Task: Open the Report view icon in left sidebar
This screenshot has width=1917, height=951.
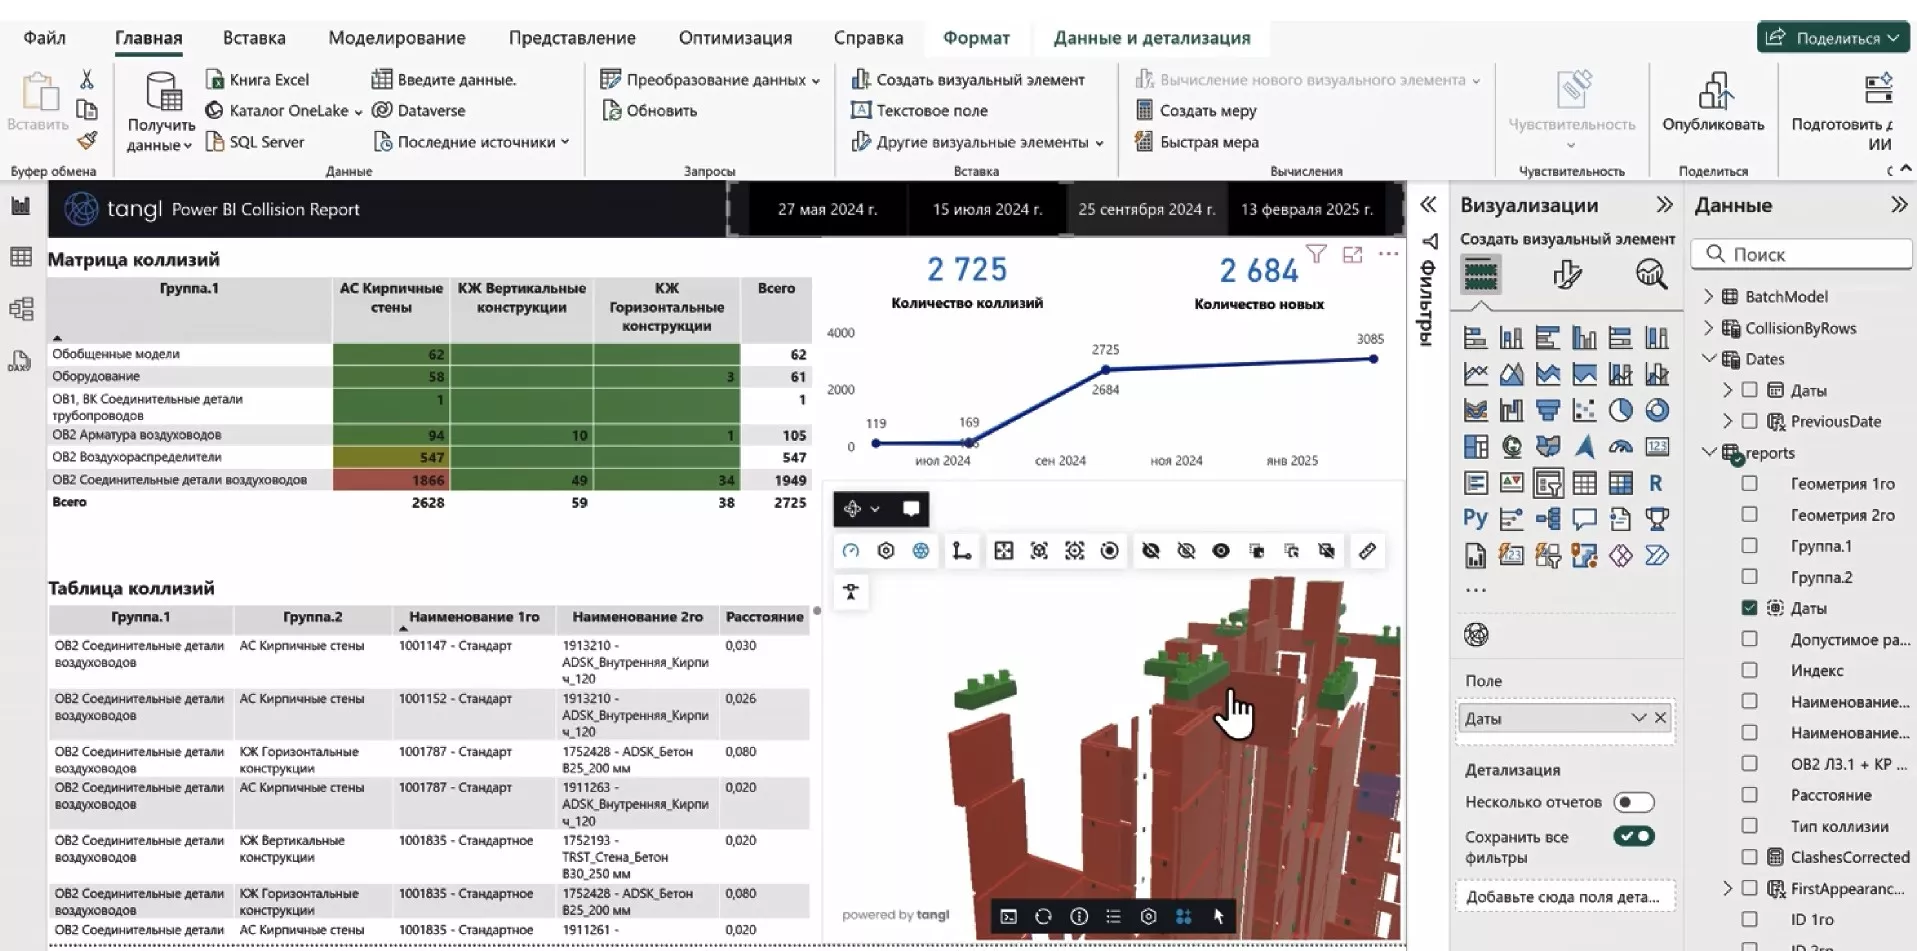Action: click(20, 206)
